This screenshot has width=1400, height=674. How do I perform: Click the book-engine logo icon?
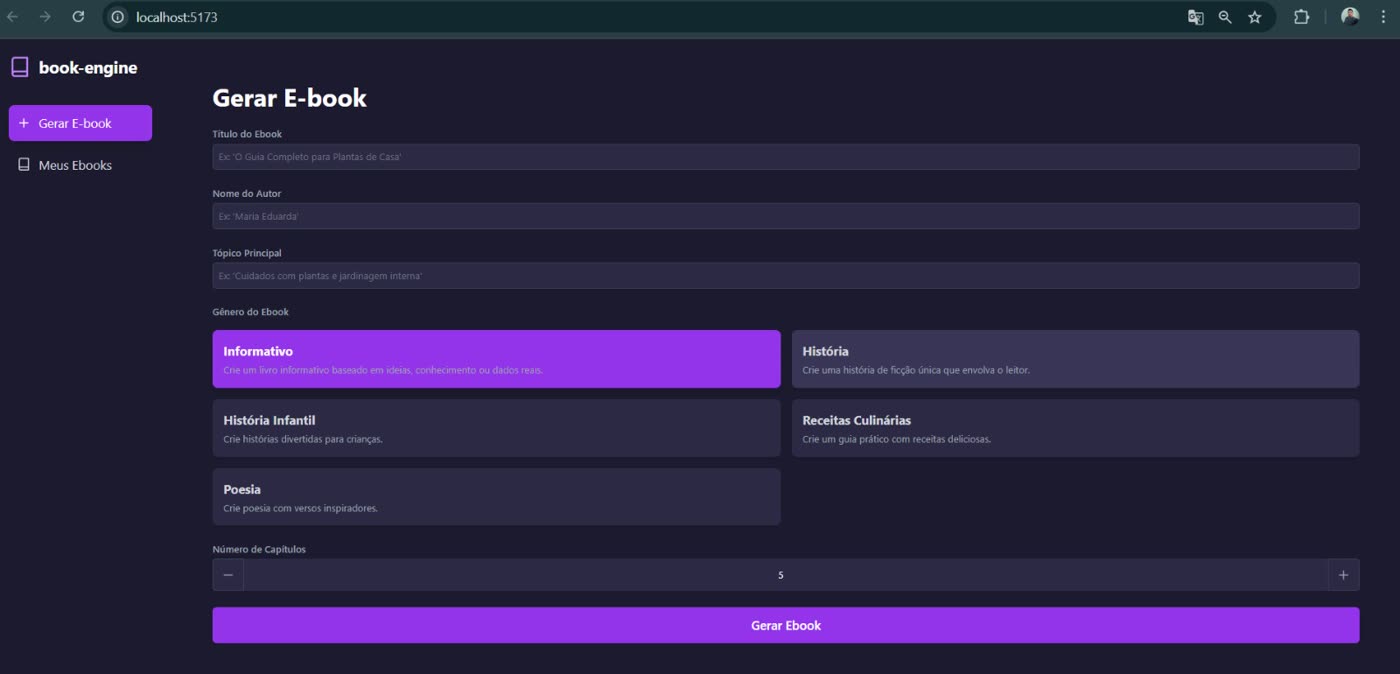coord(20,67)
